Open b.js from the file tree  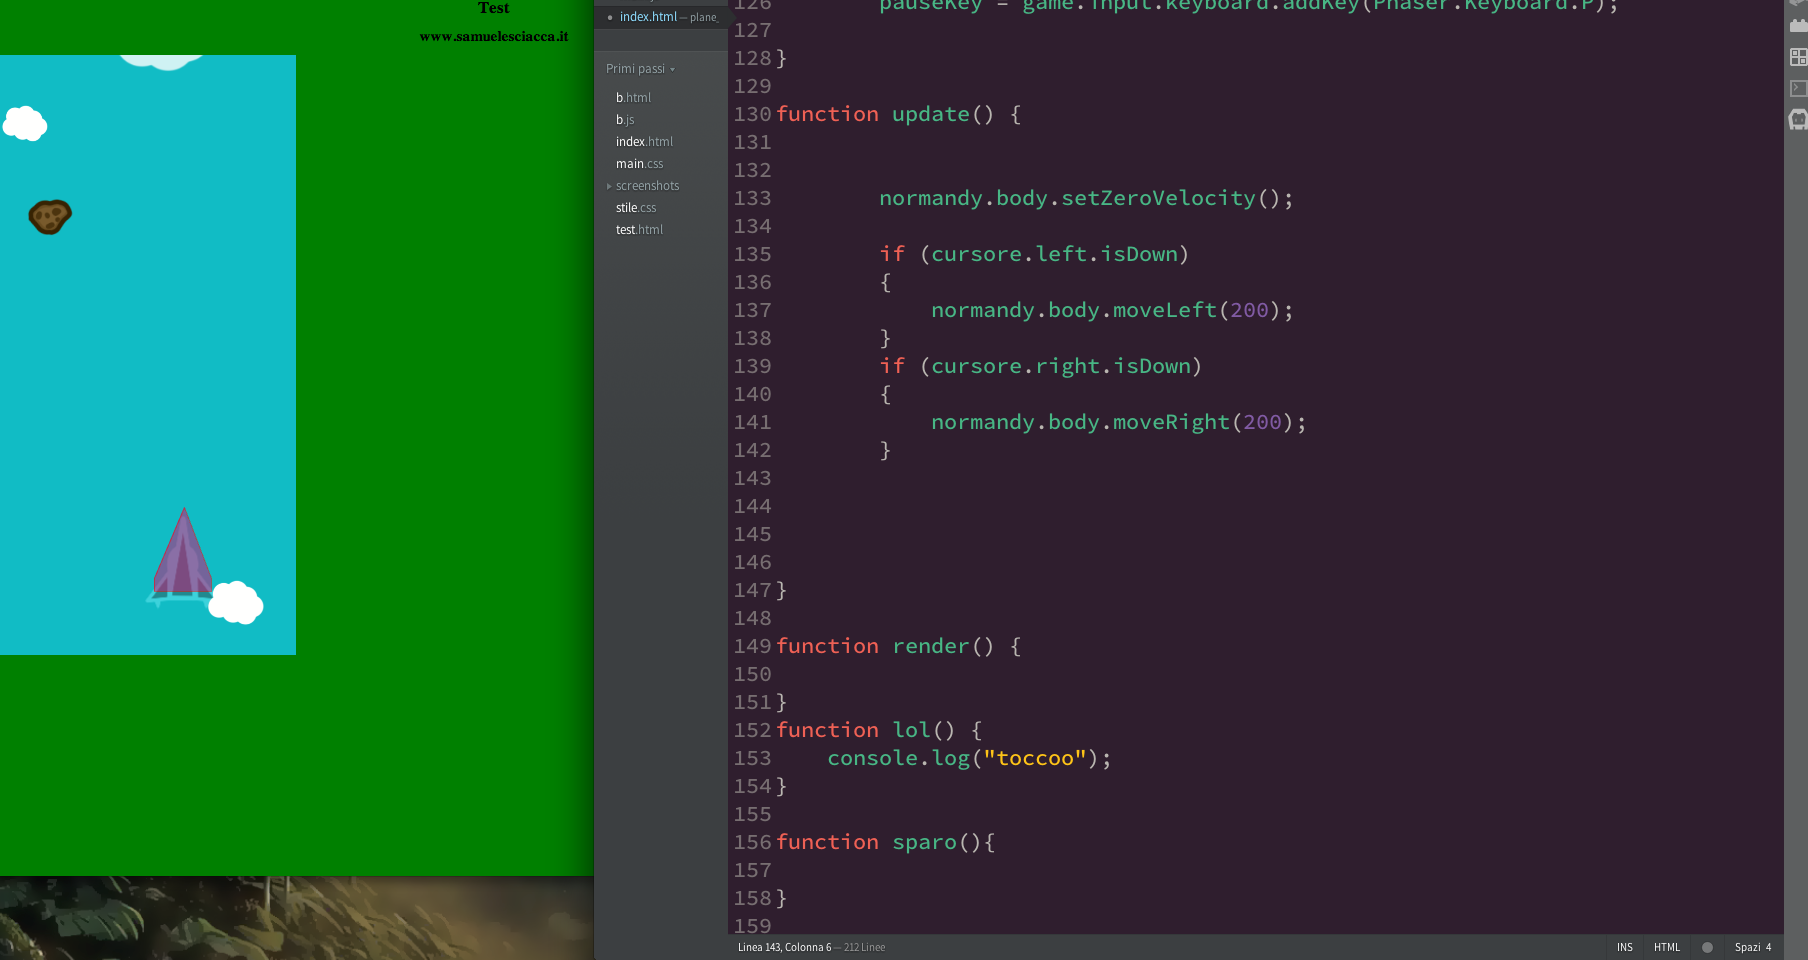pos(625,120)
